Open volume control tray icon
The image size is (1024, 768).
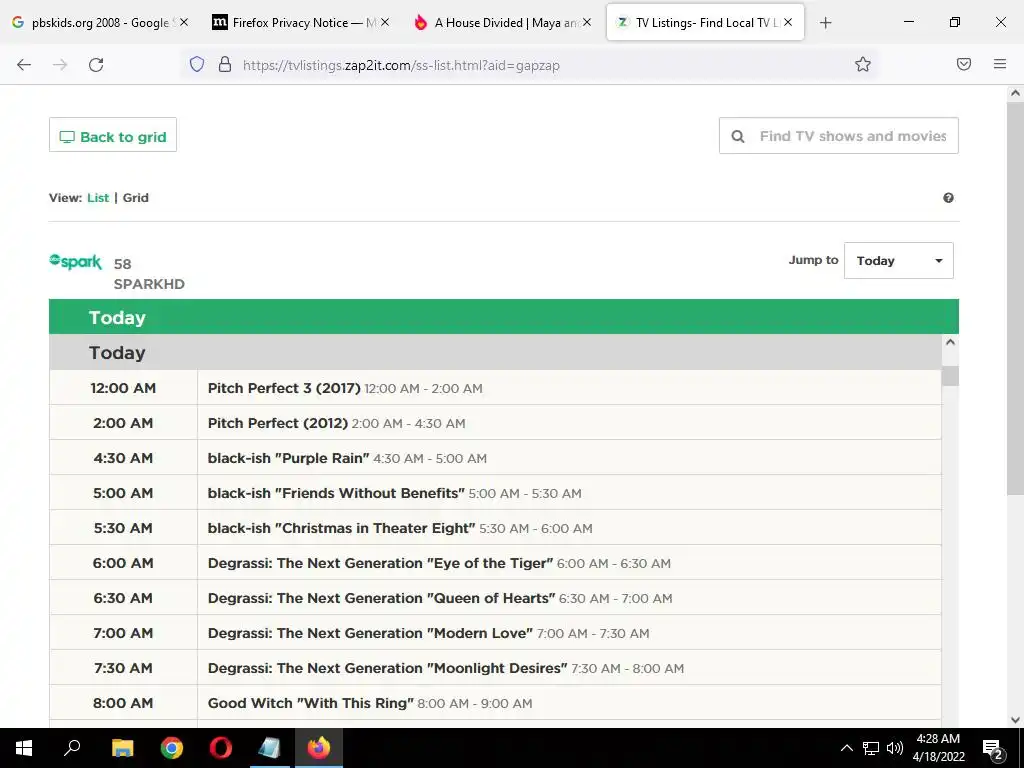(x=895, y=748)
